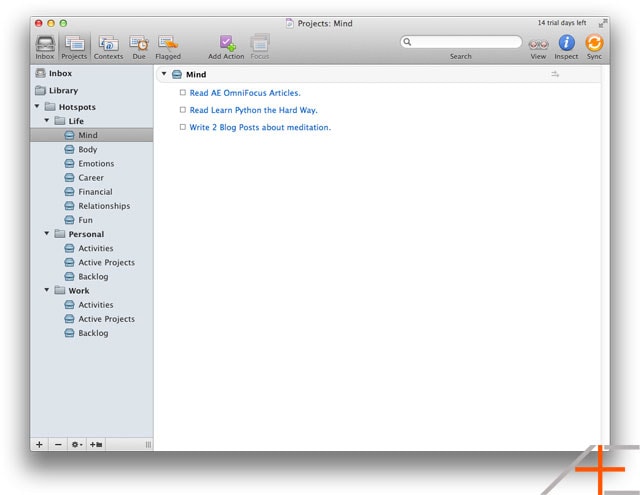Click the project type icon on Mind header row

click(x=555, y=74)
